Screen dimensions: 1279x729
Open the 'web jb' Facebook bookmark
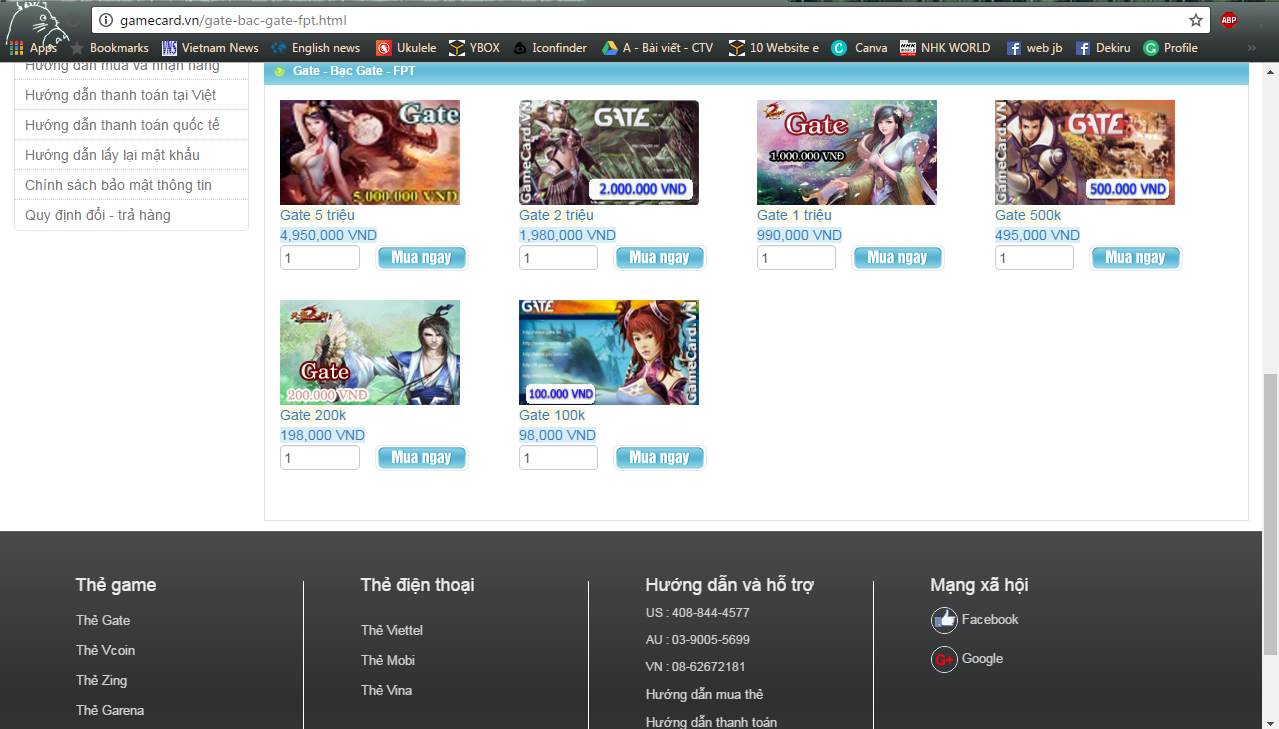point(1034,48)
